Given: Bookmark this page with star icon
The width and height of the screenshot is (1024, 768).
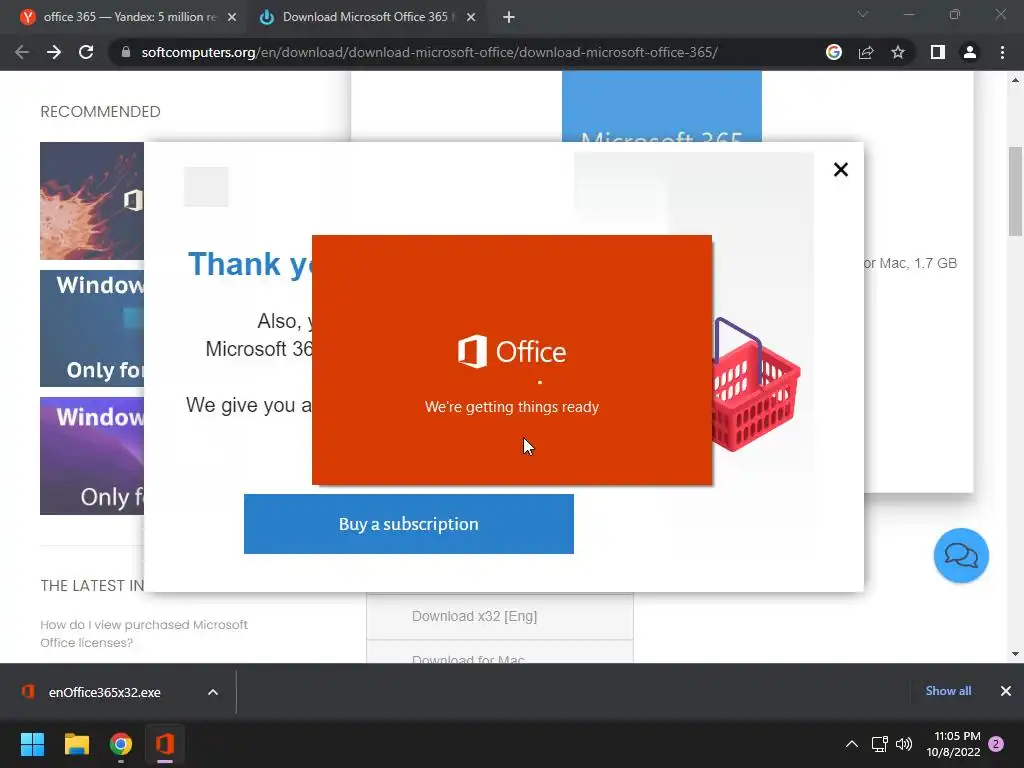Looking at the screenshot, I should [898, 52].
